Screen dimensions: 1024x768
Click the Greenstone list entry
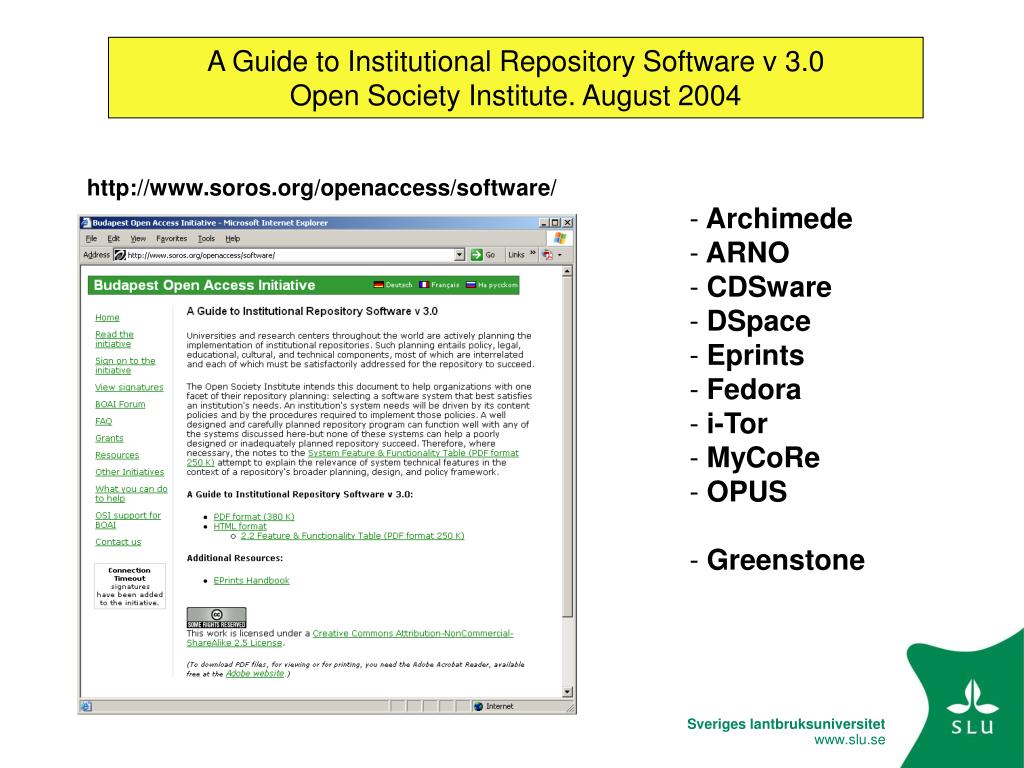(x=786, y=560)
